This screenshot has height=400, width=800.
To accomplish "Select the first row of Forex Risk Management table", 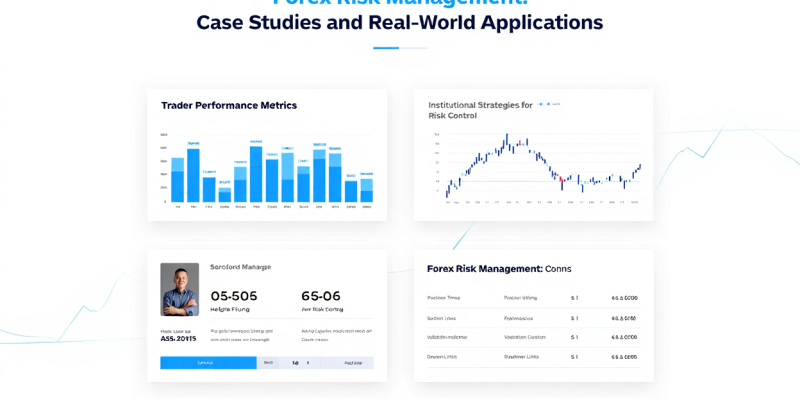I will click(533, 298).
